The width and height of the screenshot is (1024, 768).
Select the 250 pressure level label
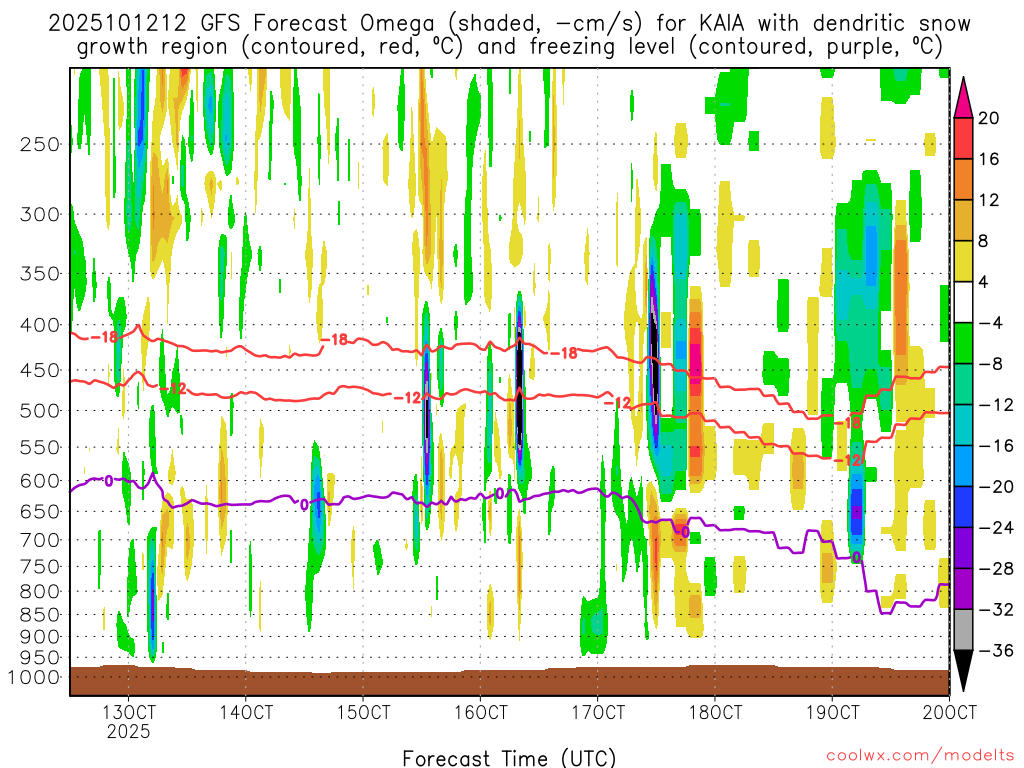(40, 144)
